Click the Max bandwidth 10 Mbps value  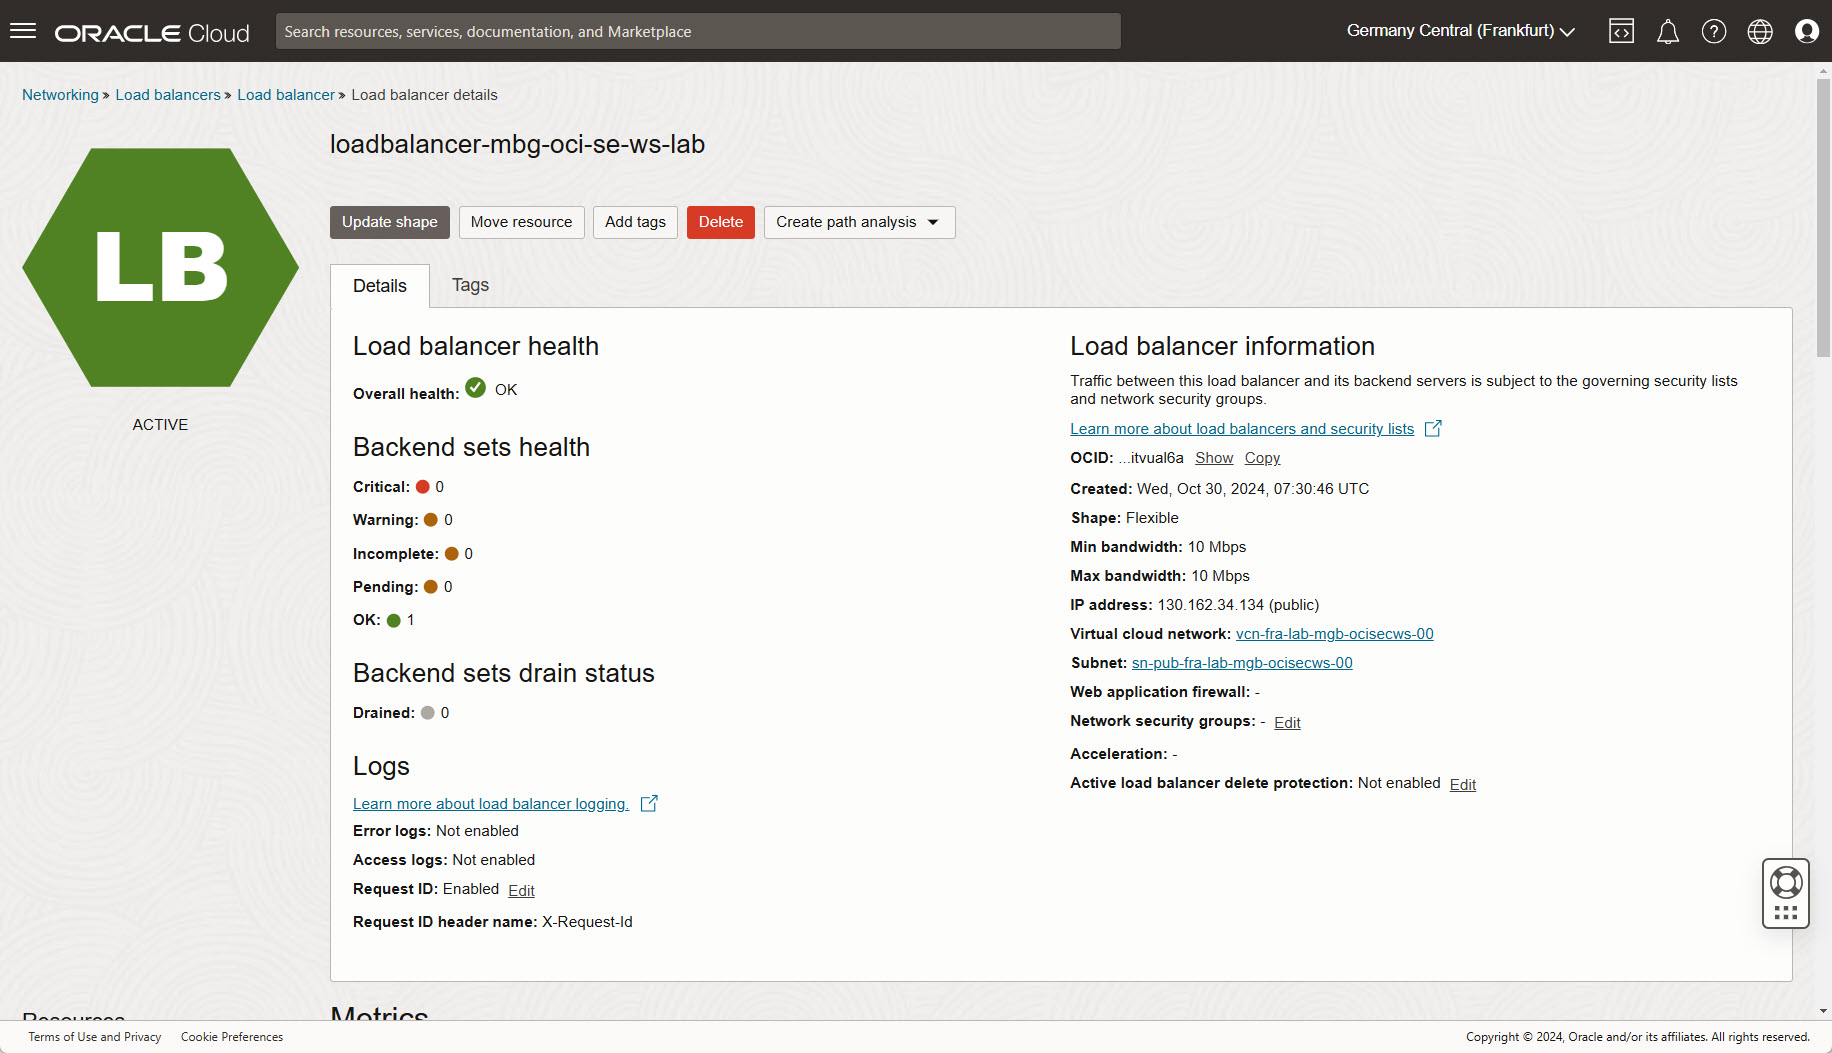point(1220,576)
